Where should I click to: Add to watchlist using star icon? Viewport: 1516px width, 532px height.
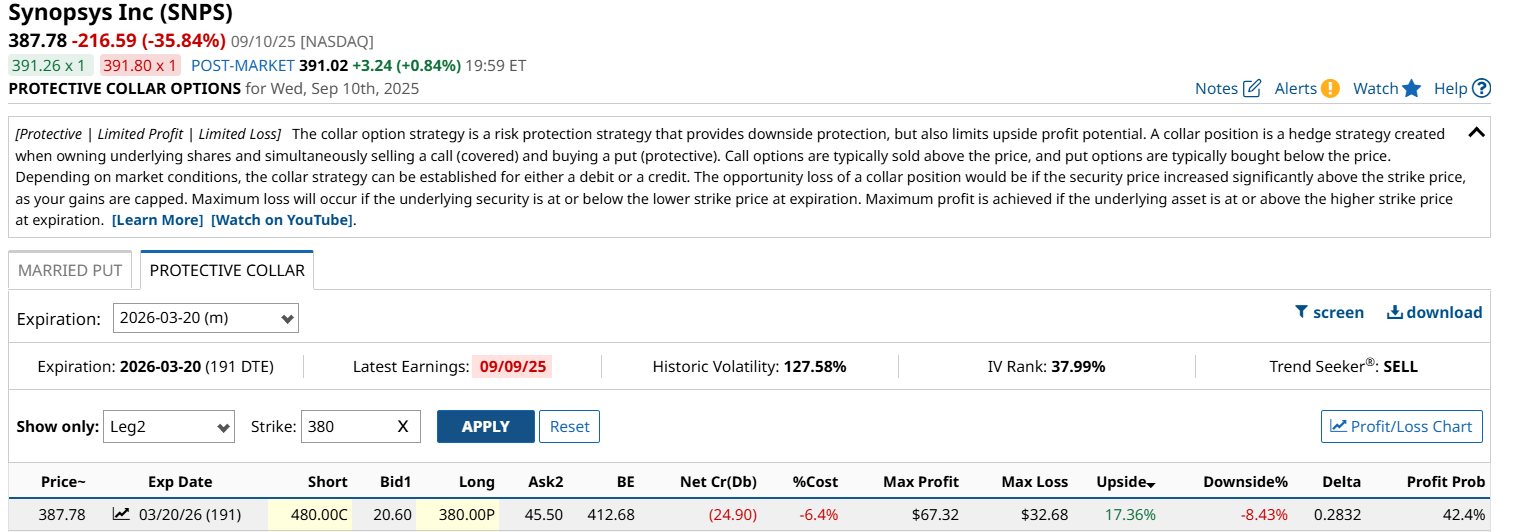(x=1411, y=88)
